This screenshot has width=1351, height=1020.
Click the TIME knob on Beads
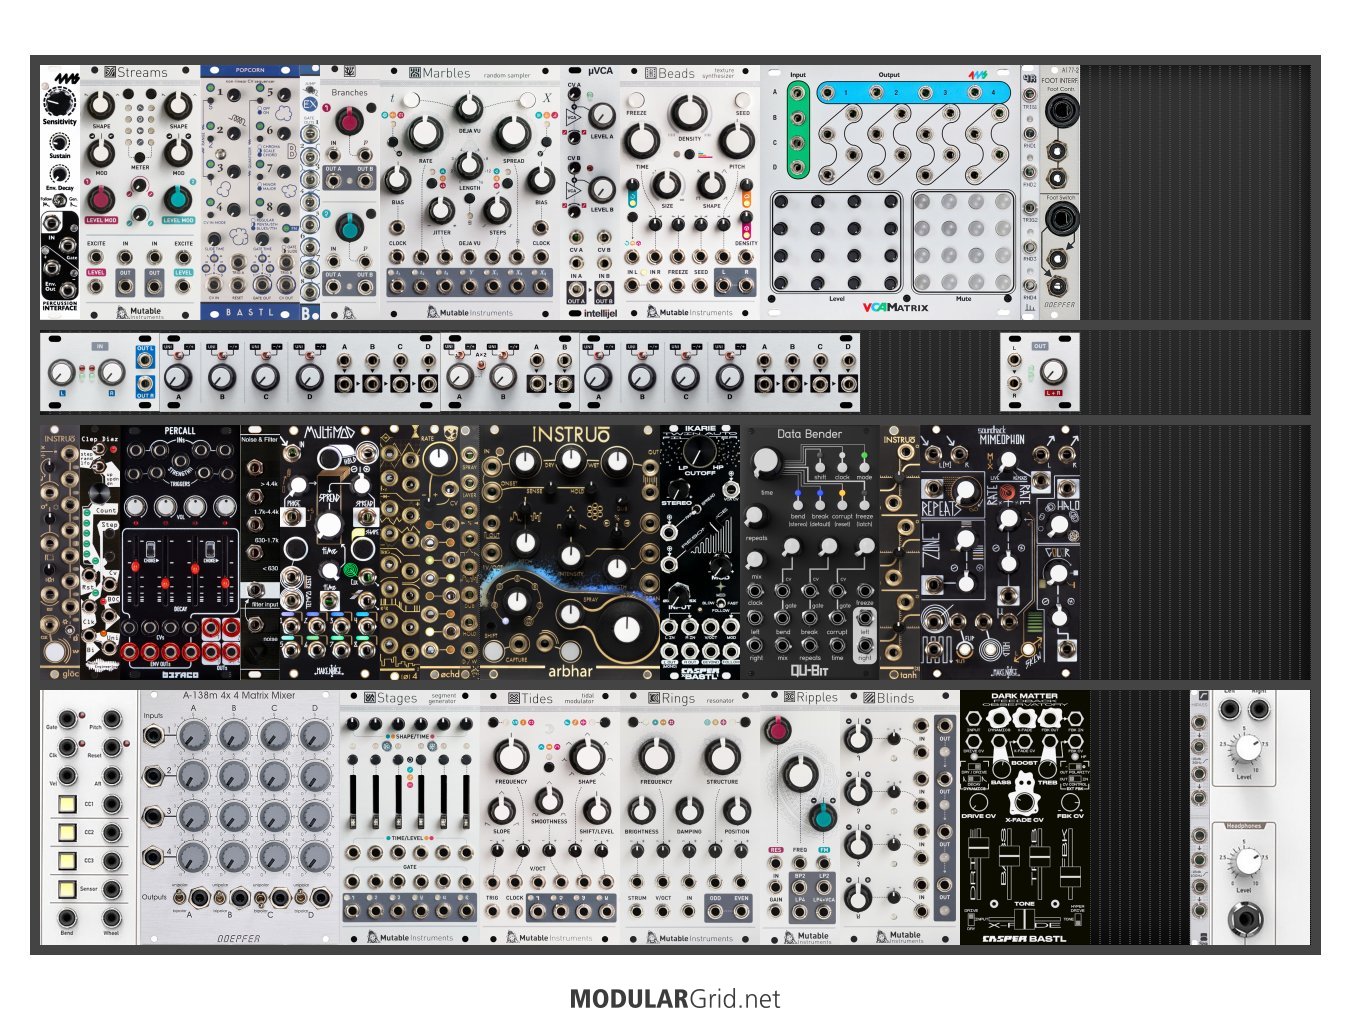[x=642, y=141]
